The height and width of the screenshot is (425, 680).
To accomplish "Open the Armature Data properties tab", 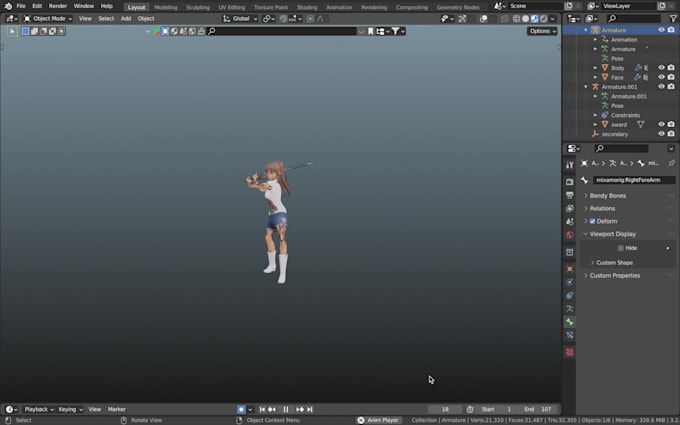I will [x=569, y=309].
